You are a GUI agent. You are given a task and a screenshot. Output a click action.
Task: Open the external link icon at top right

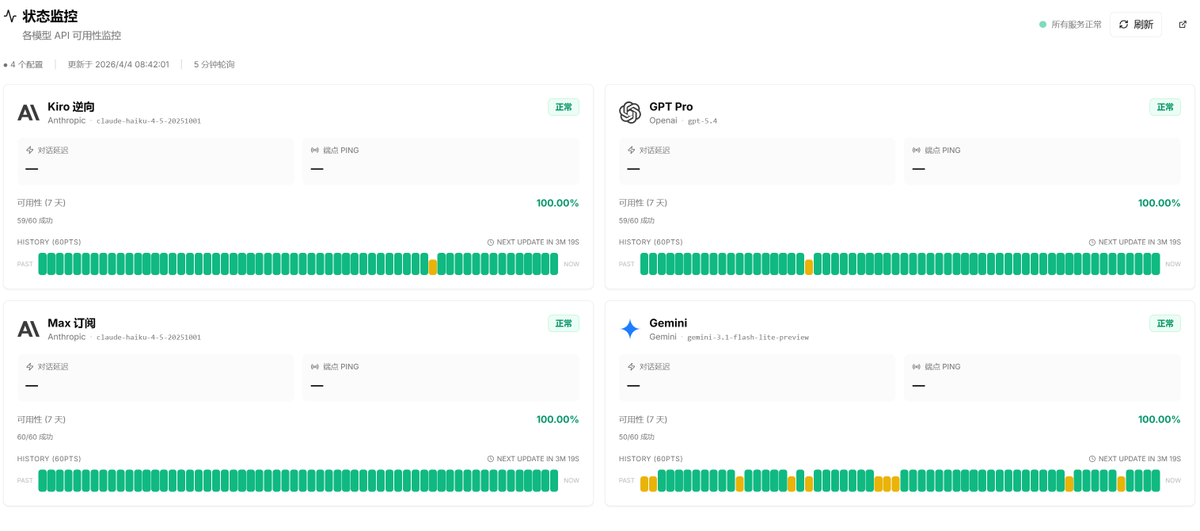[x=1183, y=24]
